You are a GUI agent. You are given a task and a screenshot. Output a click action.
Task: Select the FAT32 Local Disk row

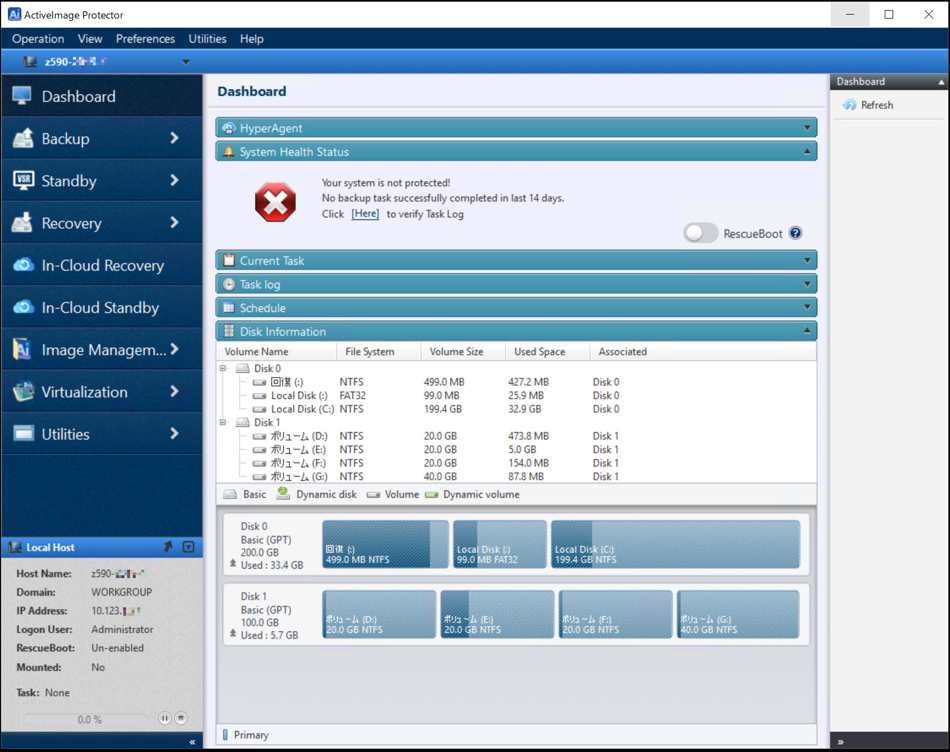(516, 396)
